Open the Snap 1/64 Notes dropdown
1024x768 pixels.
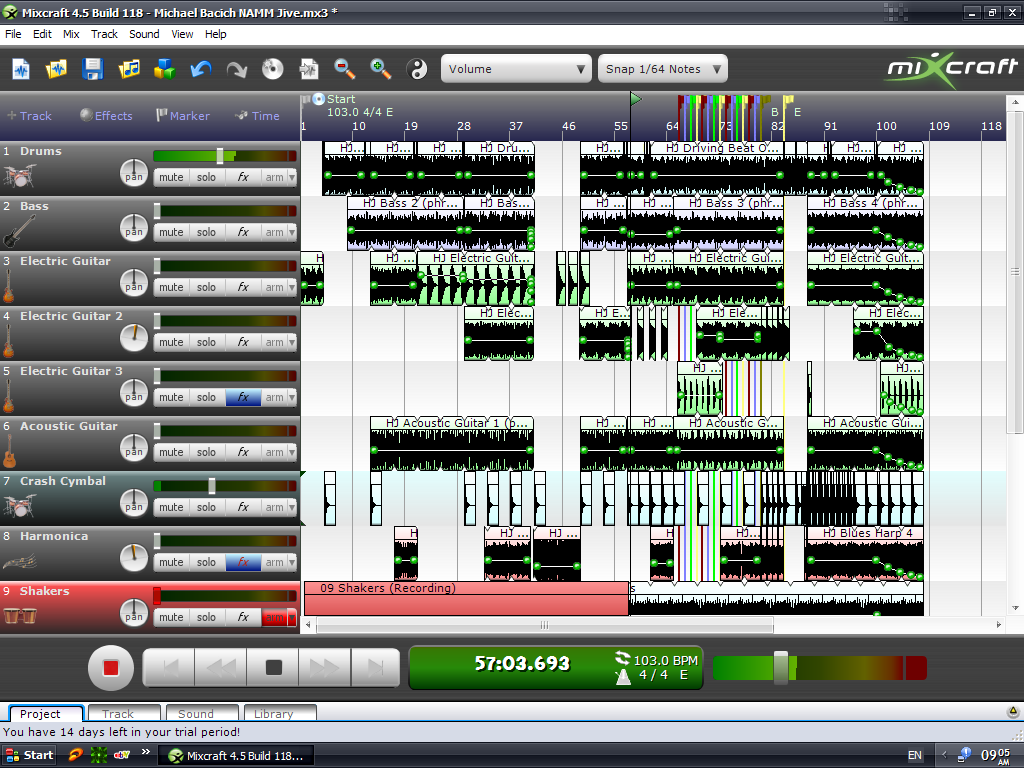coord(662,69)
